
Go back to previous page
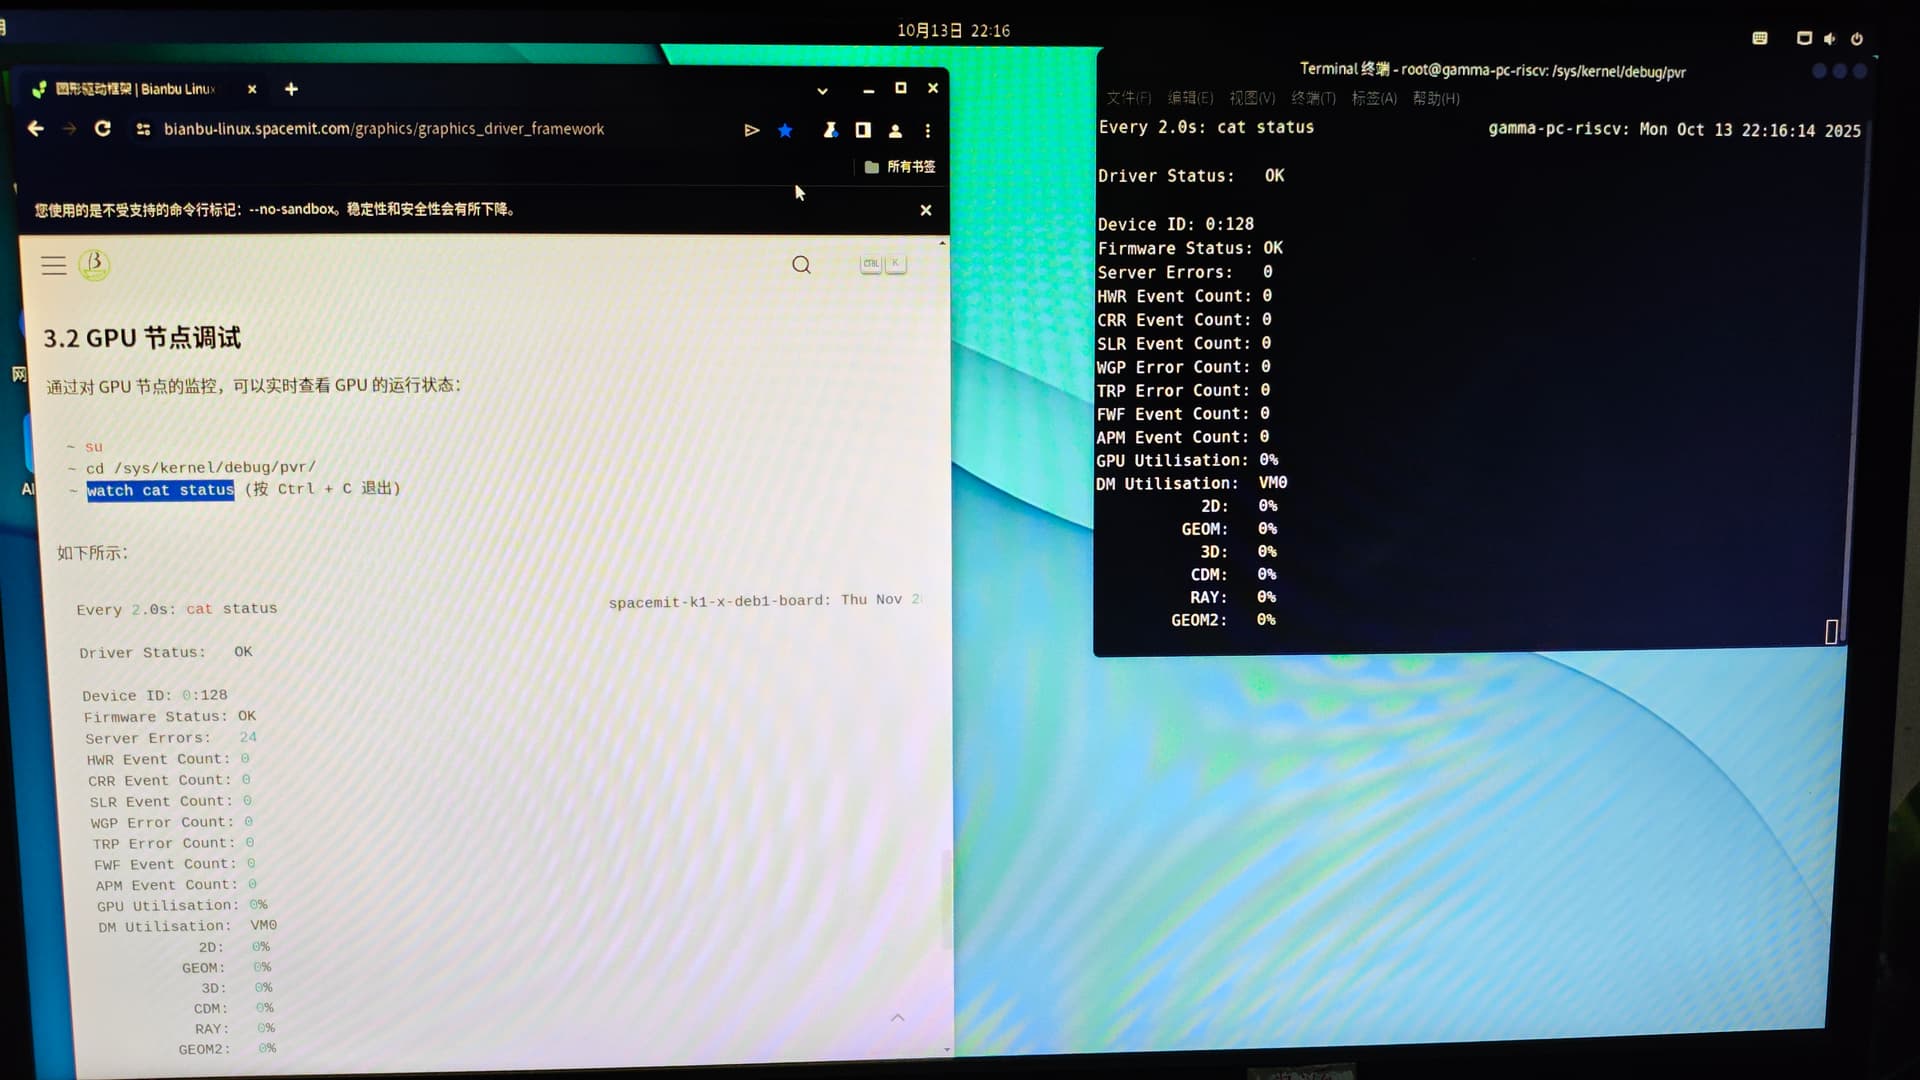(x=36, y=129)
